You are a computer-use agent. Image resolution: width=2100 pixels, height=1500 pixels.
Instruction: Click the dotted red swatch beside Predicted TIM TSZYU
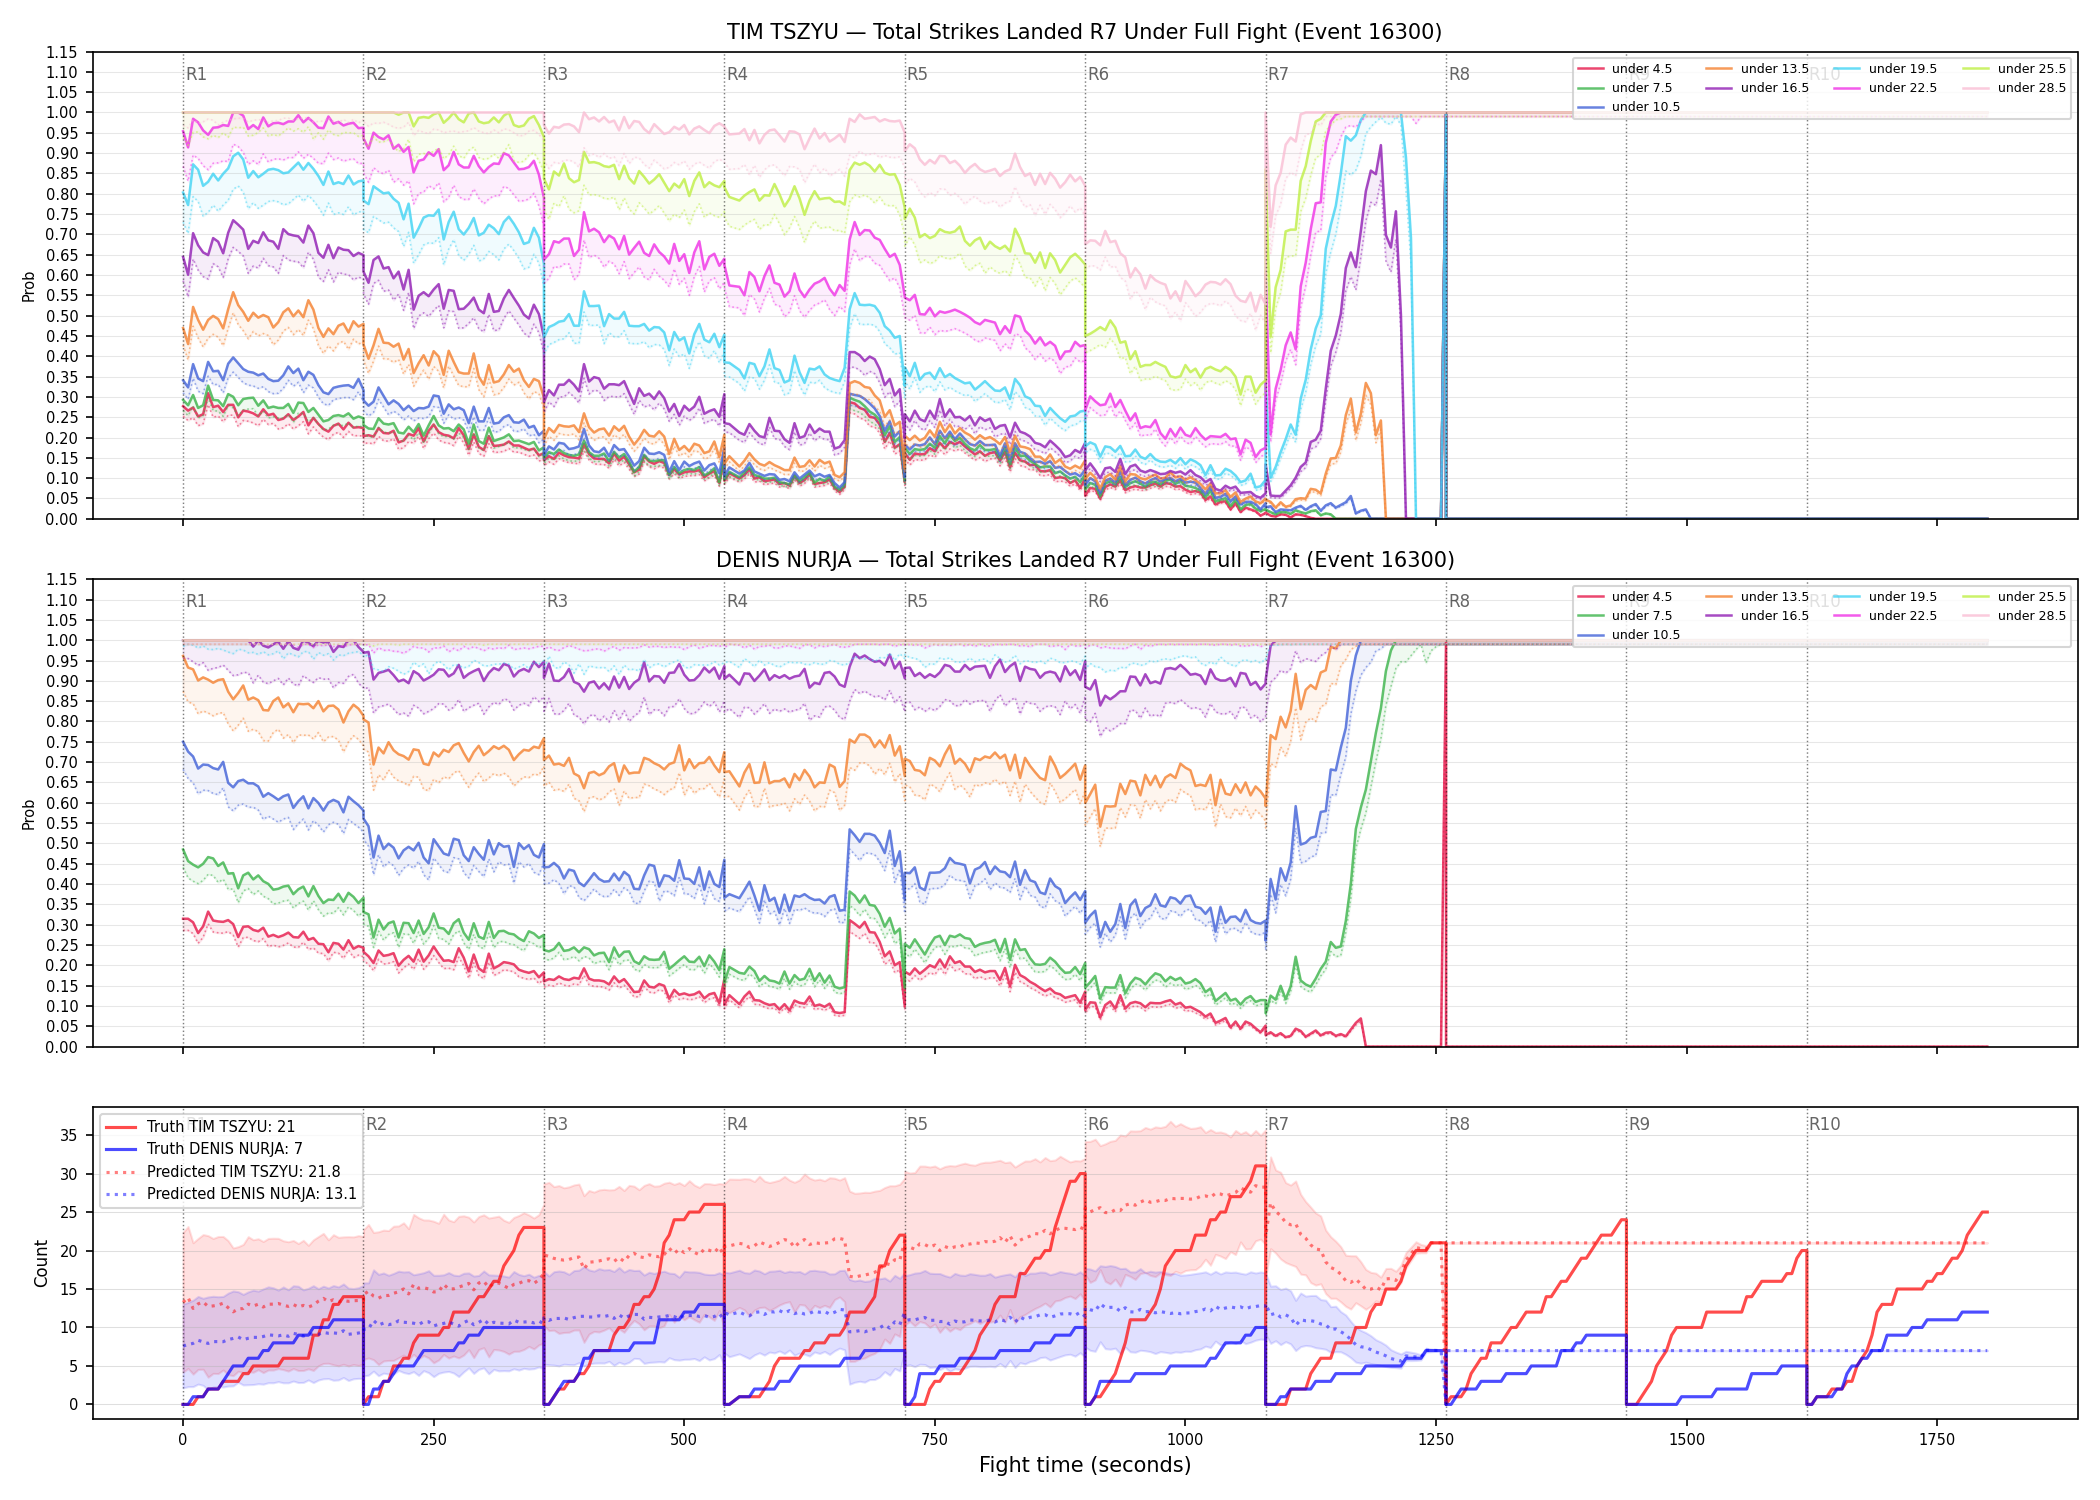(121, 1172)
